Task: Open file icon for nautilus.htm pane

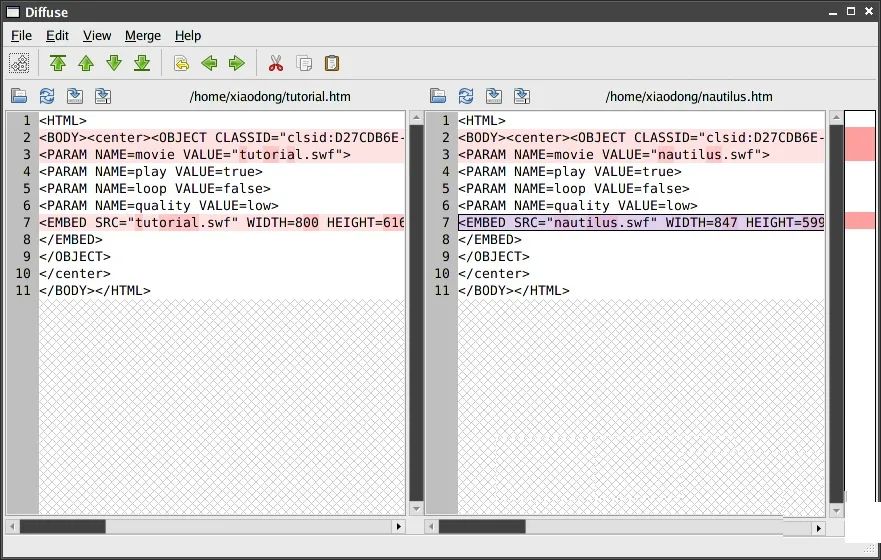Action: (x=438, y=96)
